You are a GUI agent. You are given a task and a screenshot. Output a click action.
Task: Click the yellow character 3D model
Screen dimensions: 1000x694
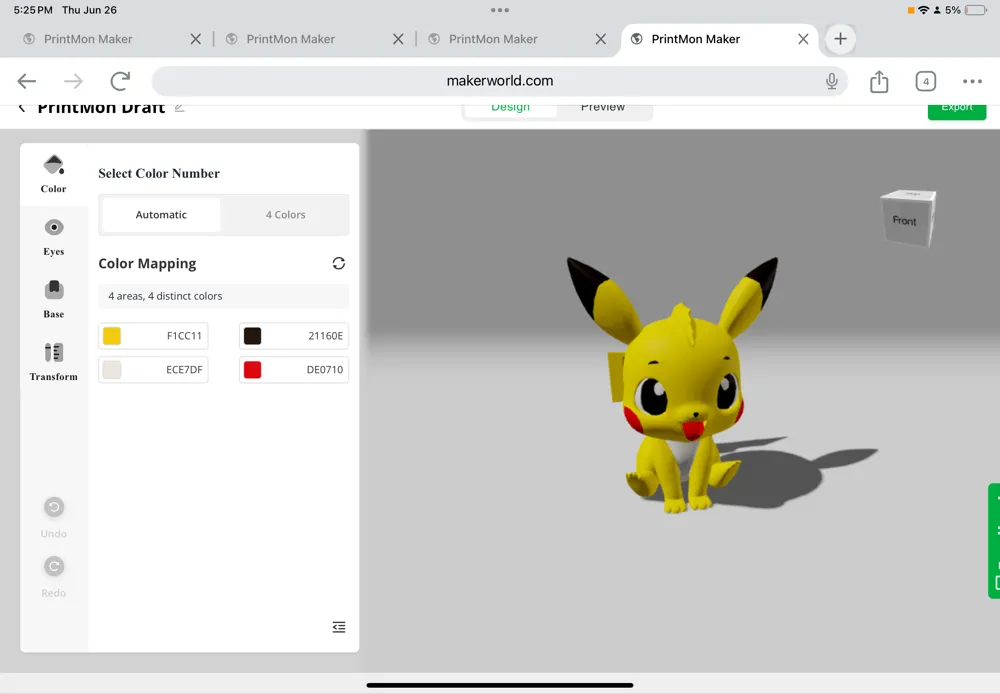(x=682, y=389)
